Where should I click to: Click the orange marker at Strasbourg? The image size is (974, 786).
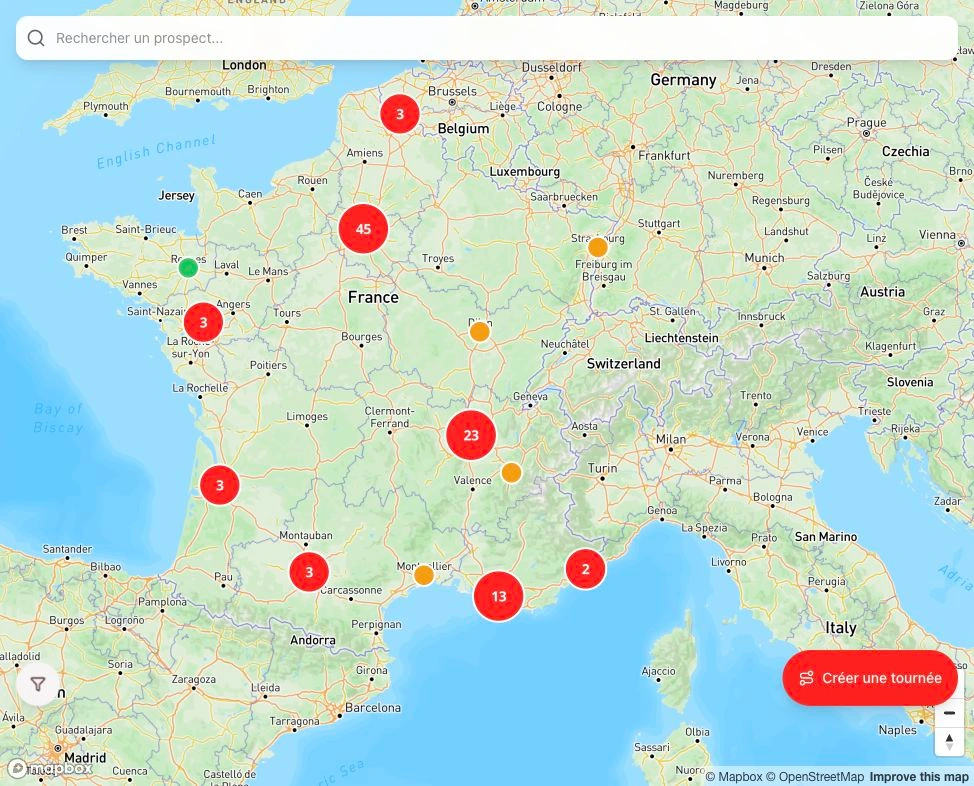pyautogui.click(x=598, y=247)
